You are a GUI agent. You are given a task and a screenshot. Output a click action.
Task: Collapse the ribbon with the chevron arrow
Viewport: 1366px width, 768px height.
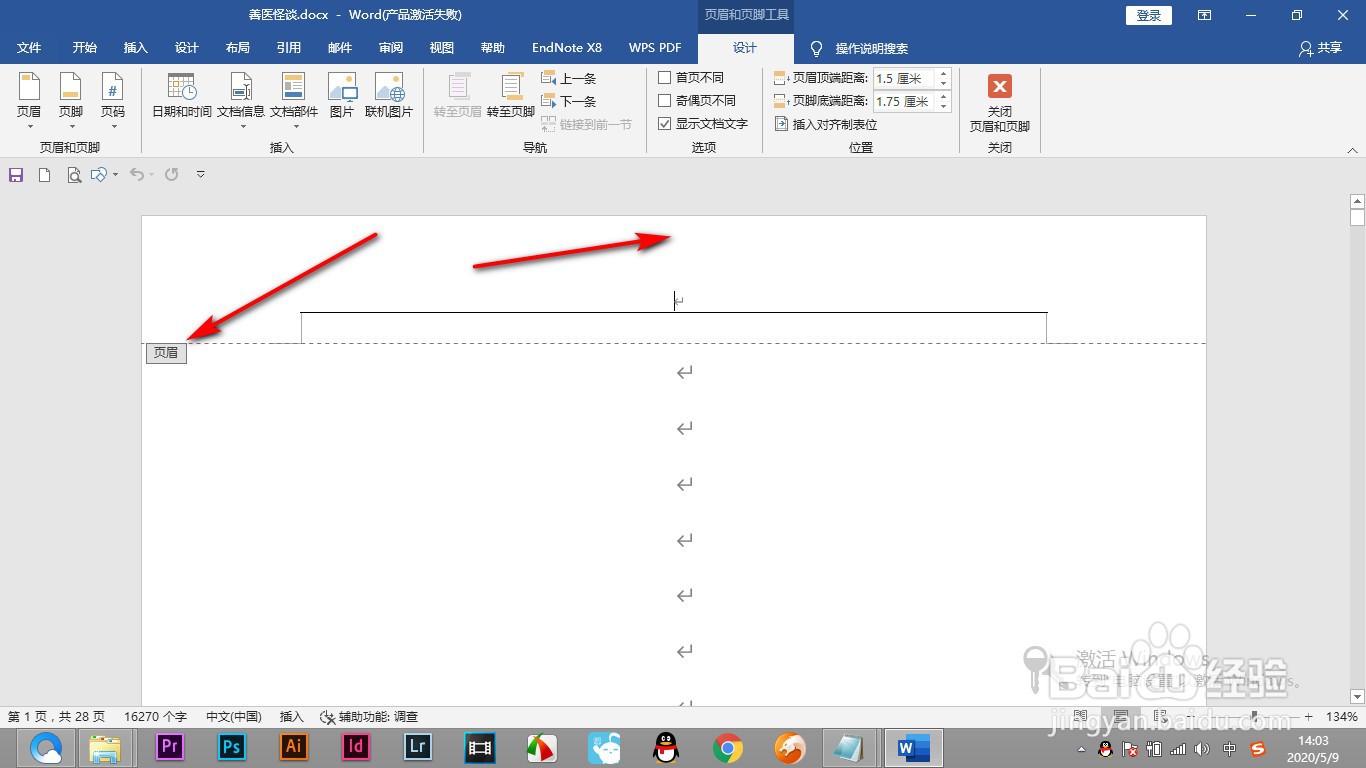coord(1352,150)
